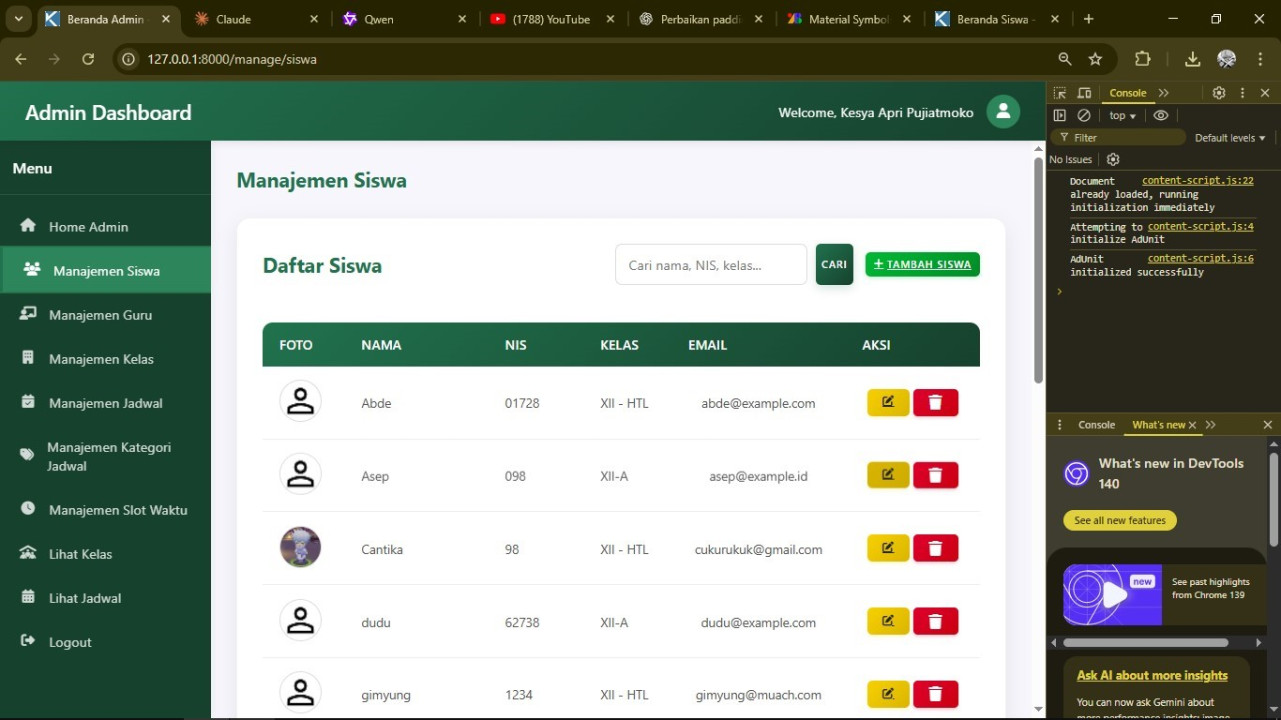Viewport: 1281px width, 720px height.
Task: Click the student search input field
Action: point(710,265)
